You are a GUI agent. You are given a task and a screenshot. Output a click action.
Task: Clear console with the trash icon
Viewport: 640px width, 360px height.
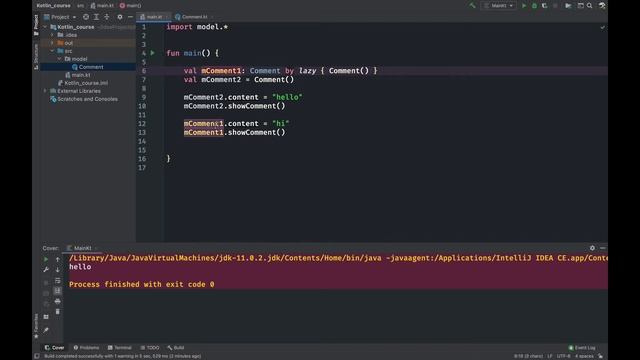[58, 312]
